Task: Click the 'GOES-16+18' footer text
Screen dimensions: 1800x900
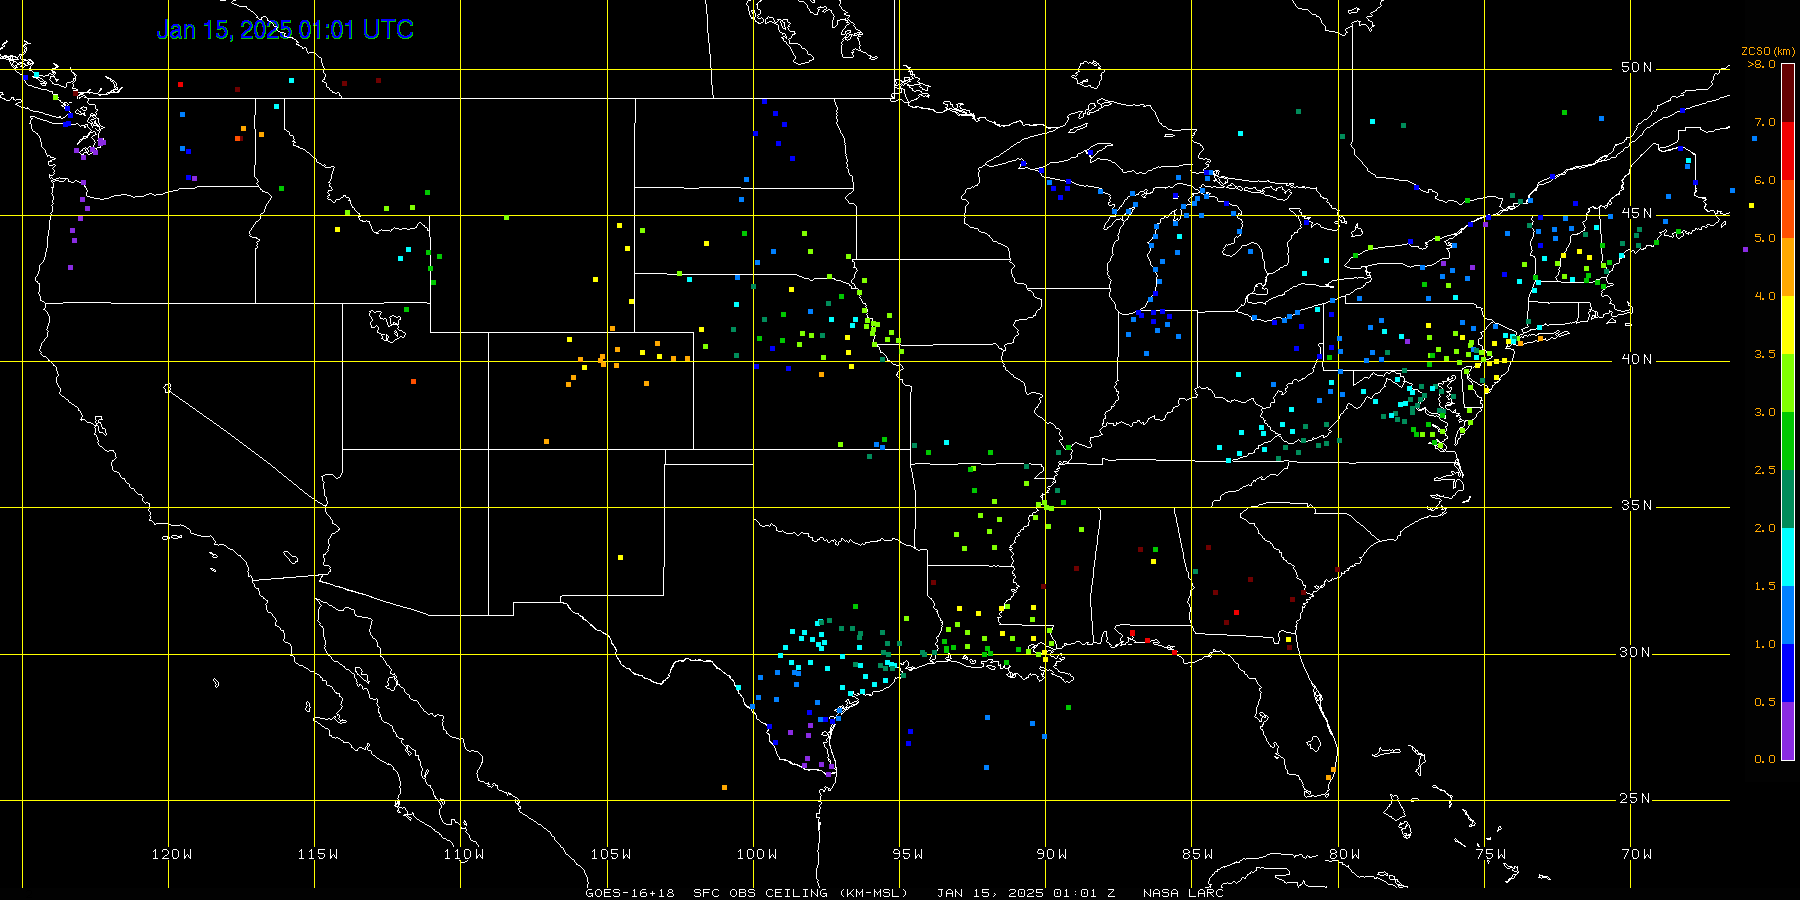Action: tap(630, 893)
